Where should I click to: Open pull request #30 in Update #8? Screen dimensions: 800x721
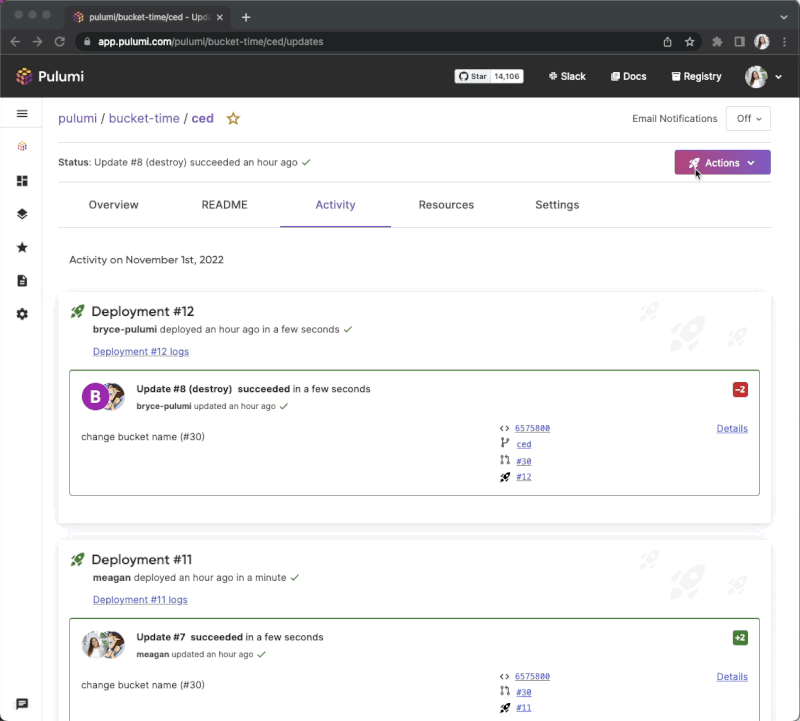[523, 461]
